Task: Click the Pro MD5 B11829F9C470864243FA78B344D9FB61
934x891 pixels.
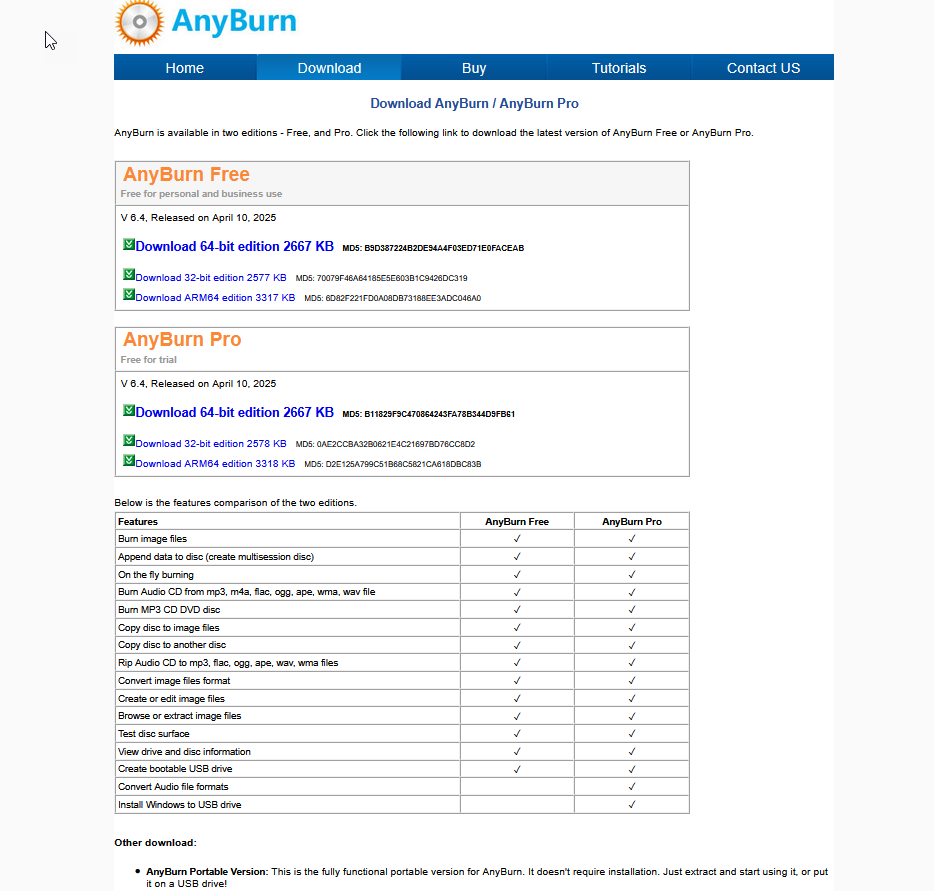Action: [429, 415]
